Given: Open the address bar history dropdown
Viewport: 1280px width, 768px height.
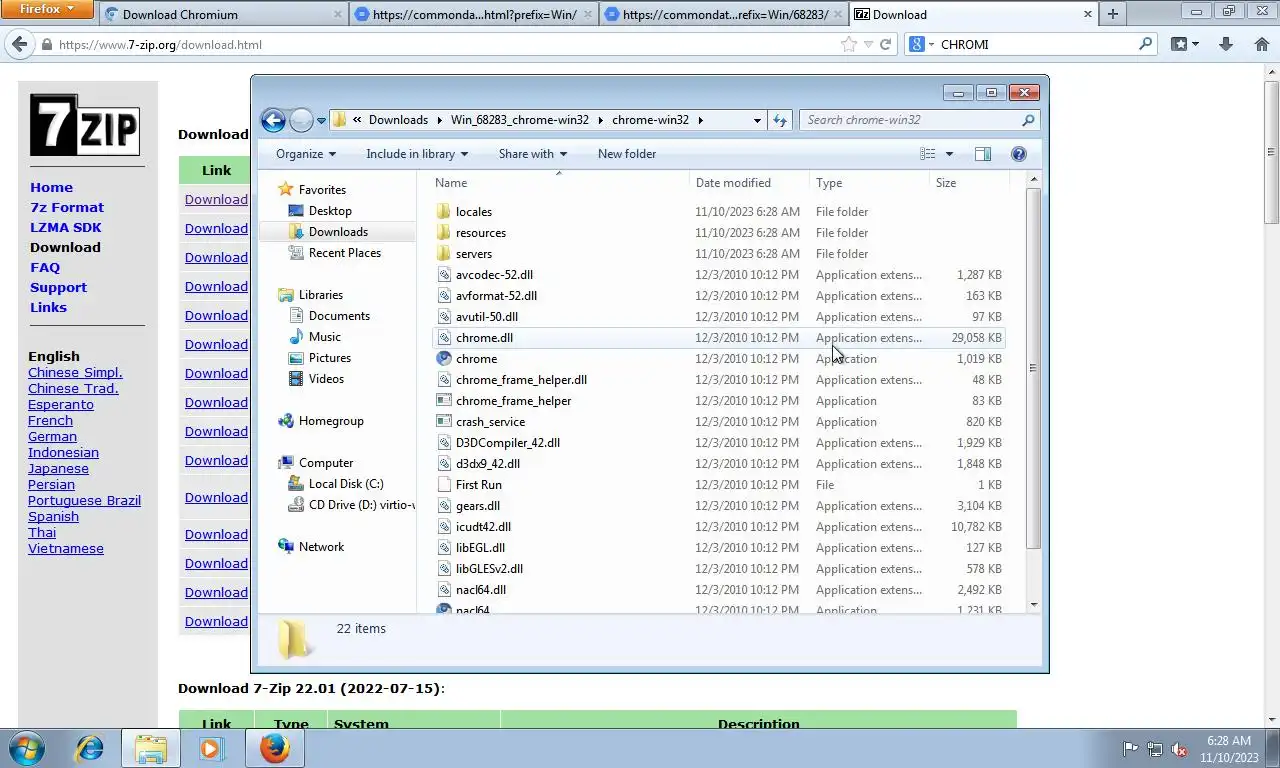Looking at the screenshot, I should [x=757, y=120].
